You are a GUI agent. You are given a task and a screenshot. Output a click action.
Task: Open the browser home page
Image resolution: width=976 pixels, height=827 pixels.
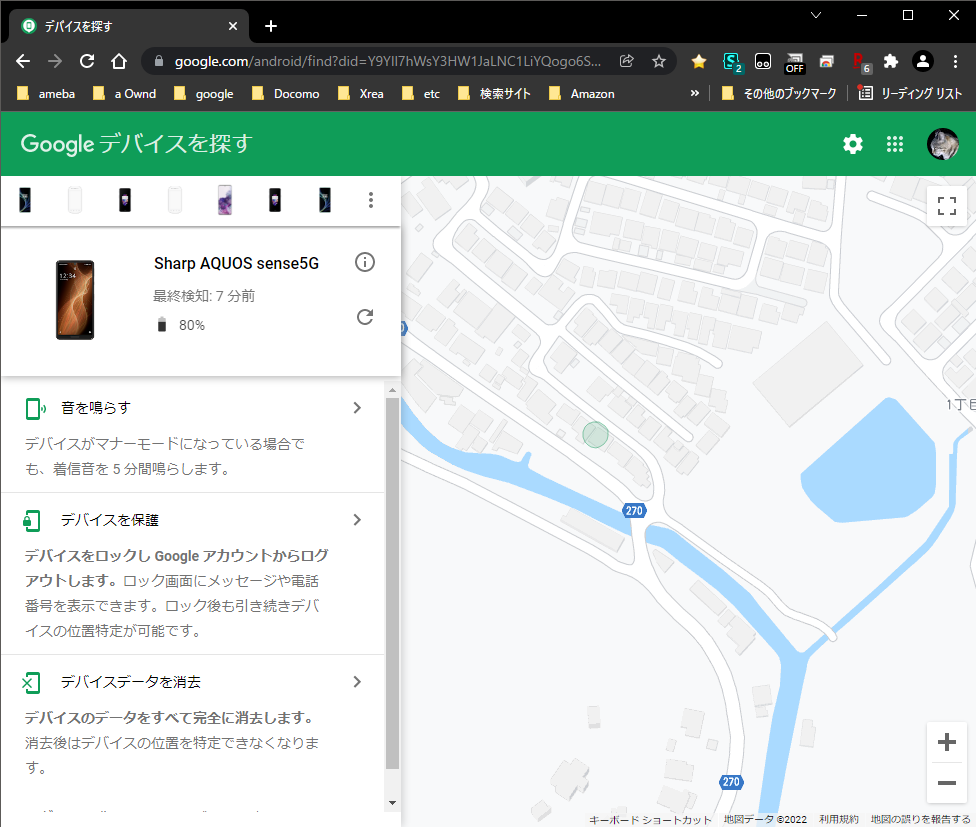119,61
